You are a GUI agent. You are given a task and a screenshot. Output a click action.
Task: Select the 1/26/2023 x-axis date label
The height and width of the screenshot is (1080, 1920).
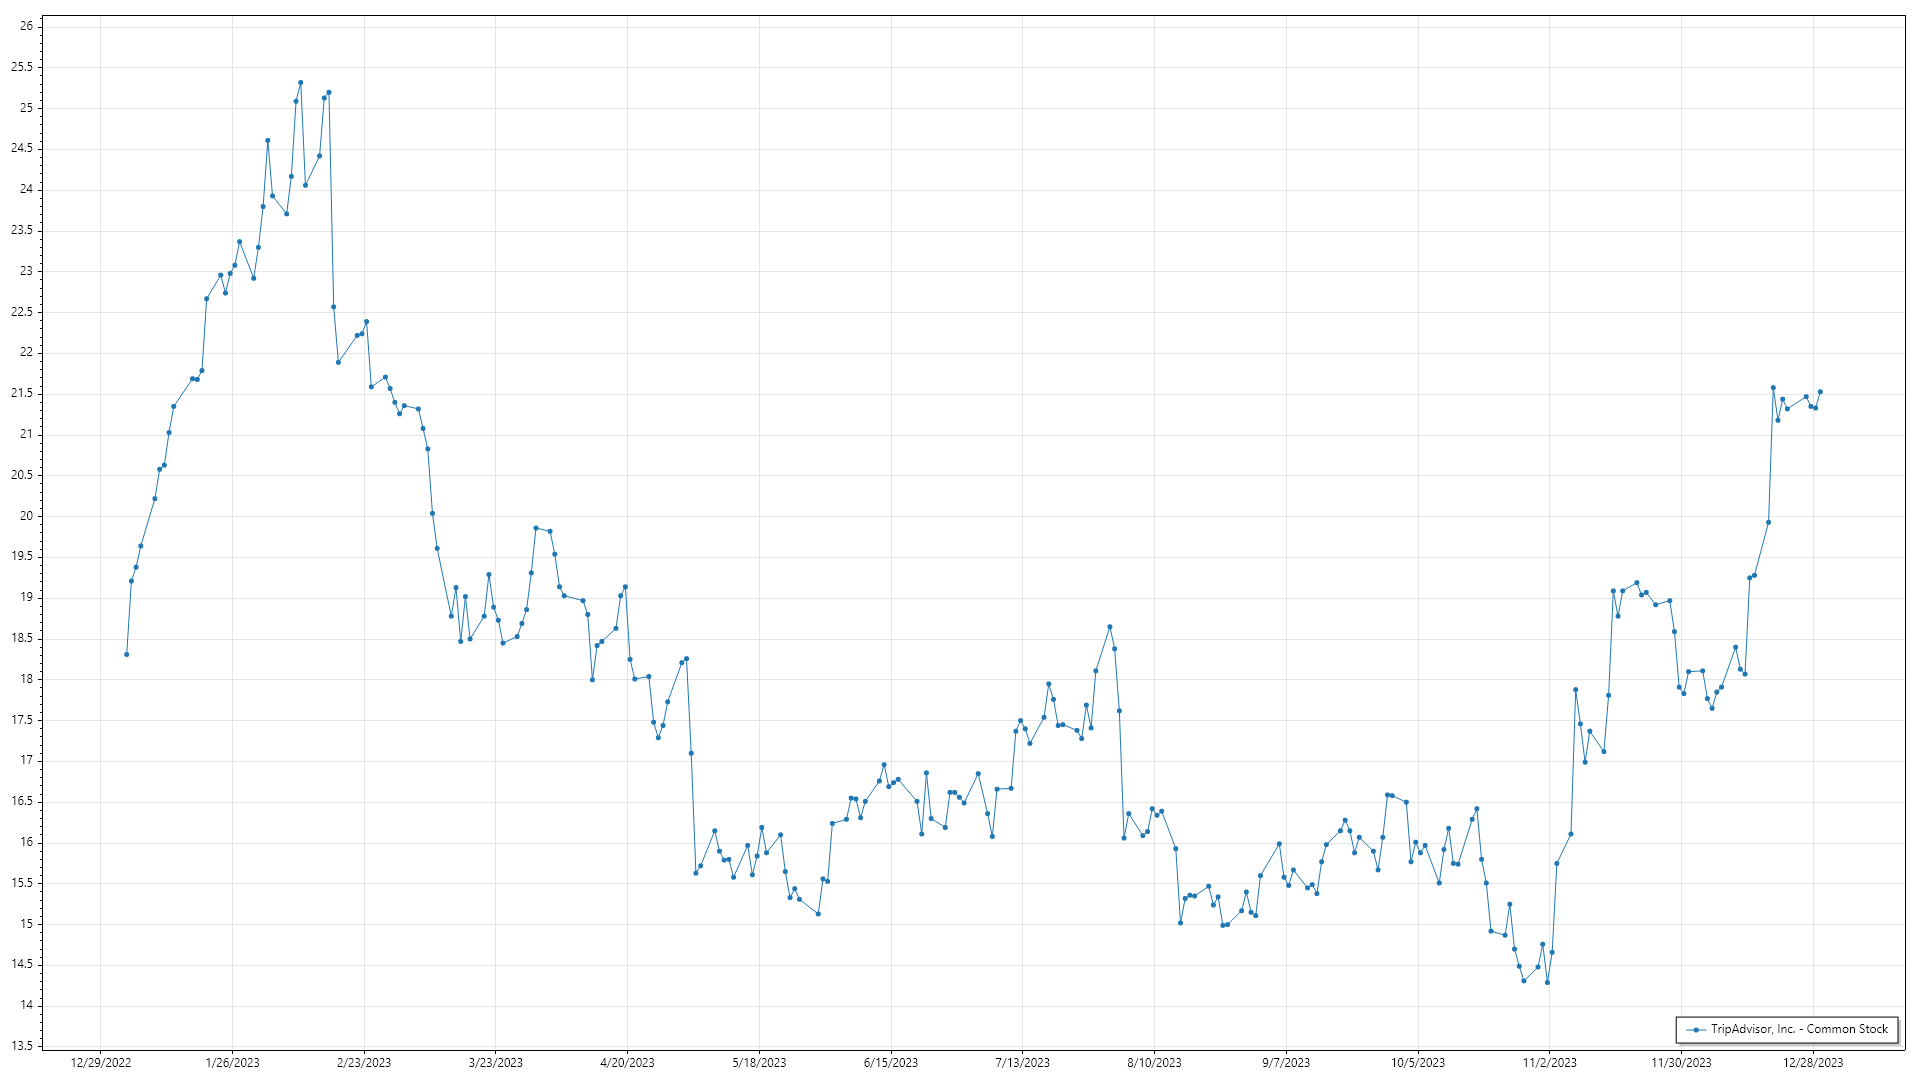pos(232,1062)
